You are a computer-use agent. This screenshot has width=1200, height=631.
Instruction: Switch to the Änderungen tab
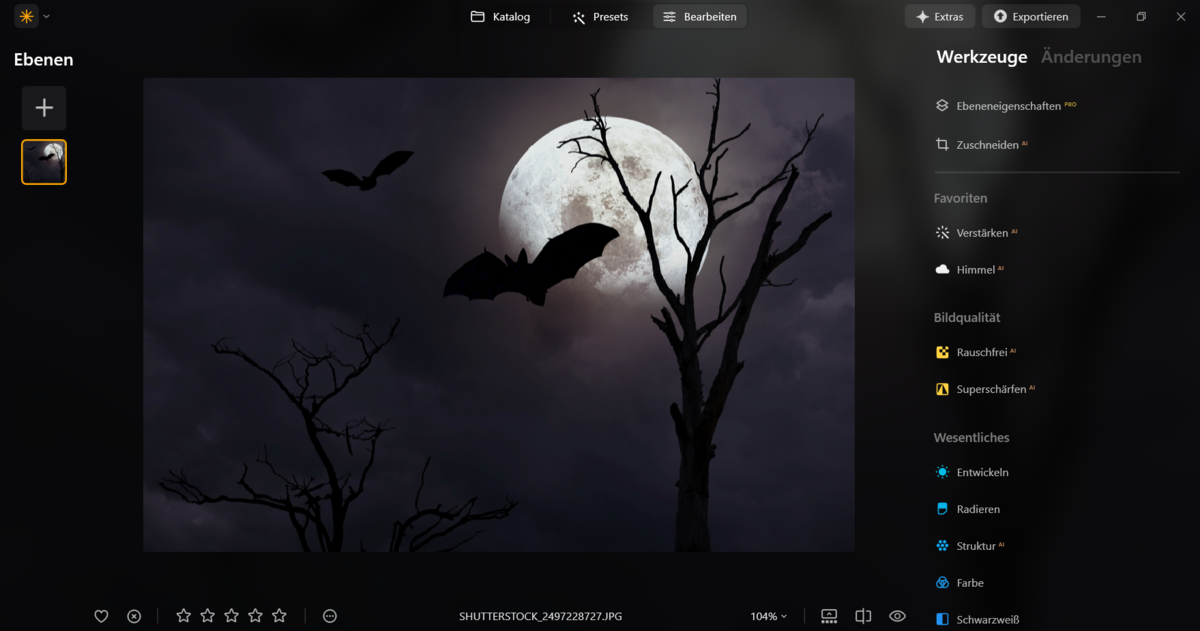1090,57
